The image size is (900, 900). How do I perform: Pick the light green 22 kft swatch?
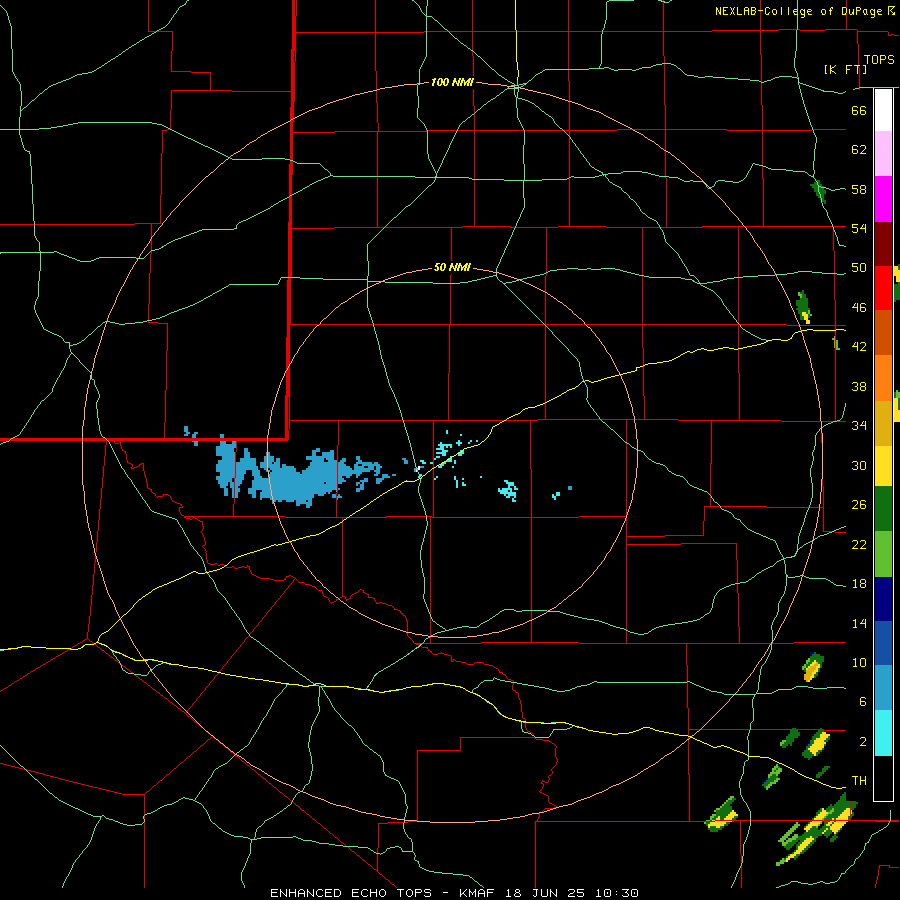click(x=883, y=554)
